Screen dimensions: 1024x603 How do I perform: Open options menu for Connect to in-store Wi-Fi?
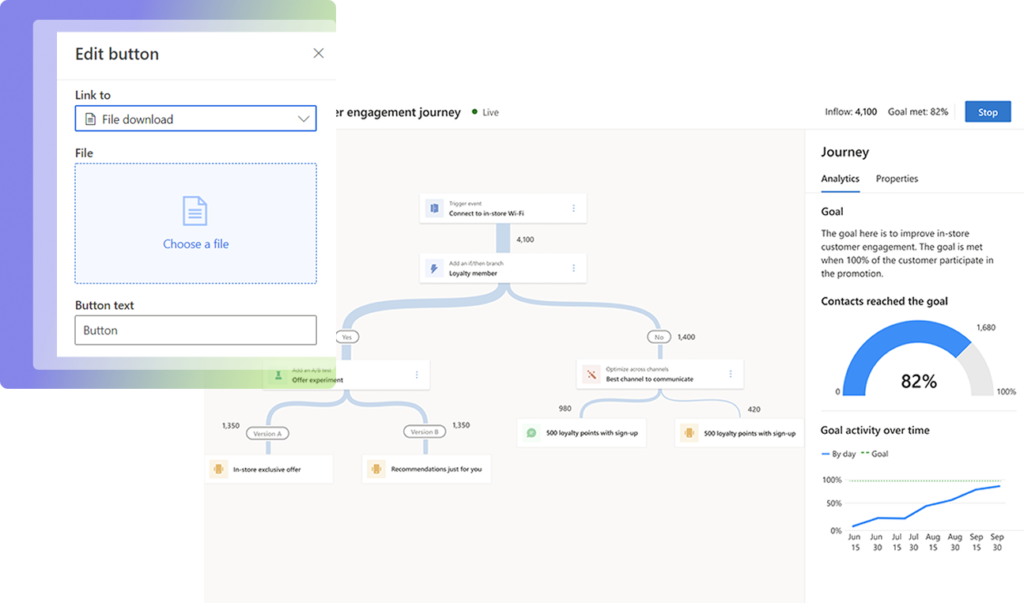[x=573, y=208]
